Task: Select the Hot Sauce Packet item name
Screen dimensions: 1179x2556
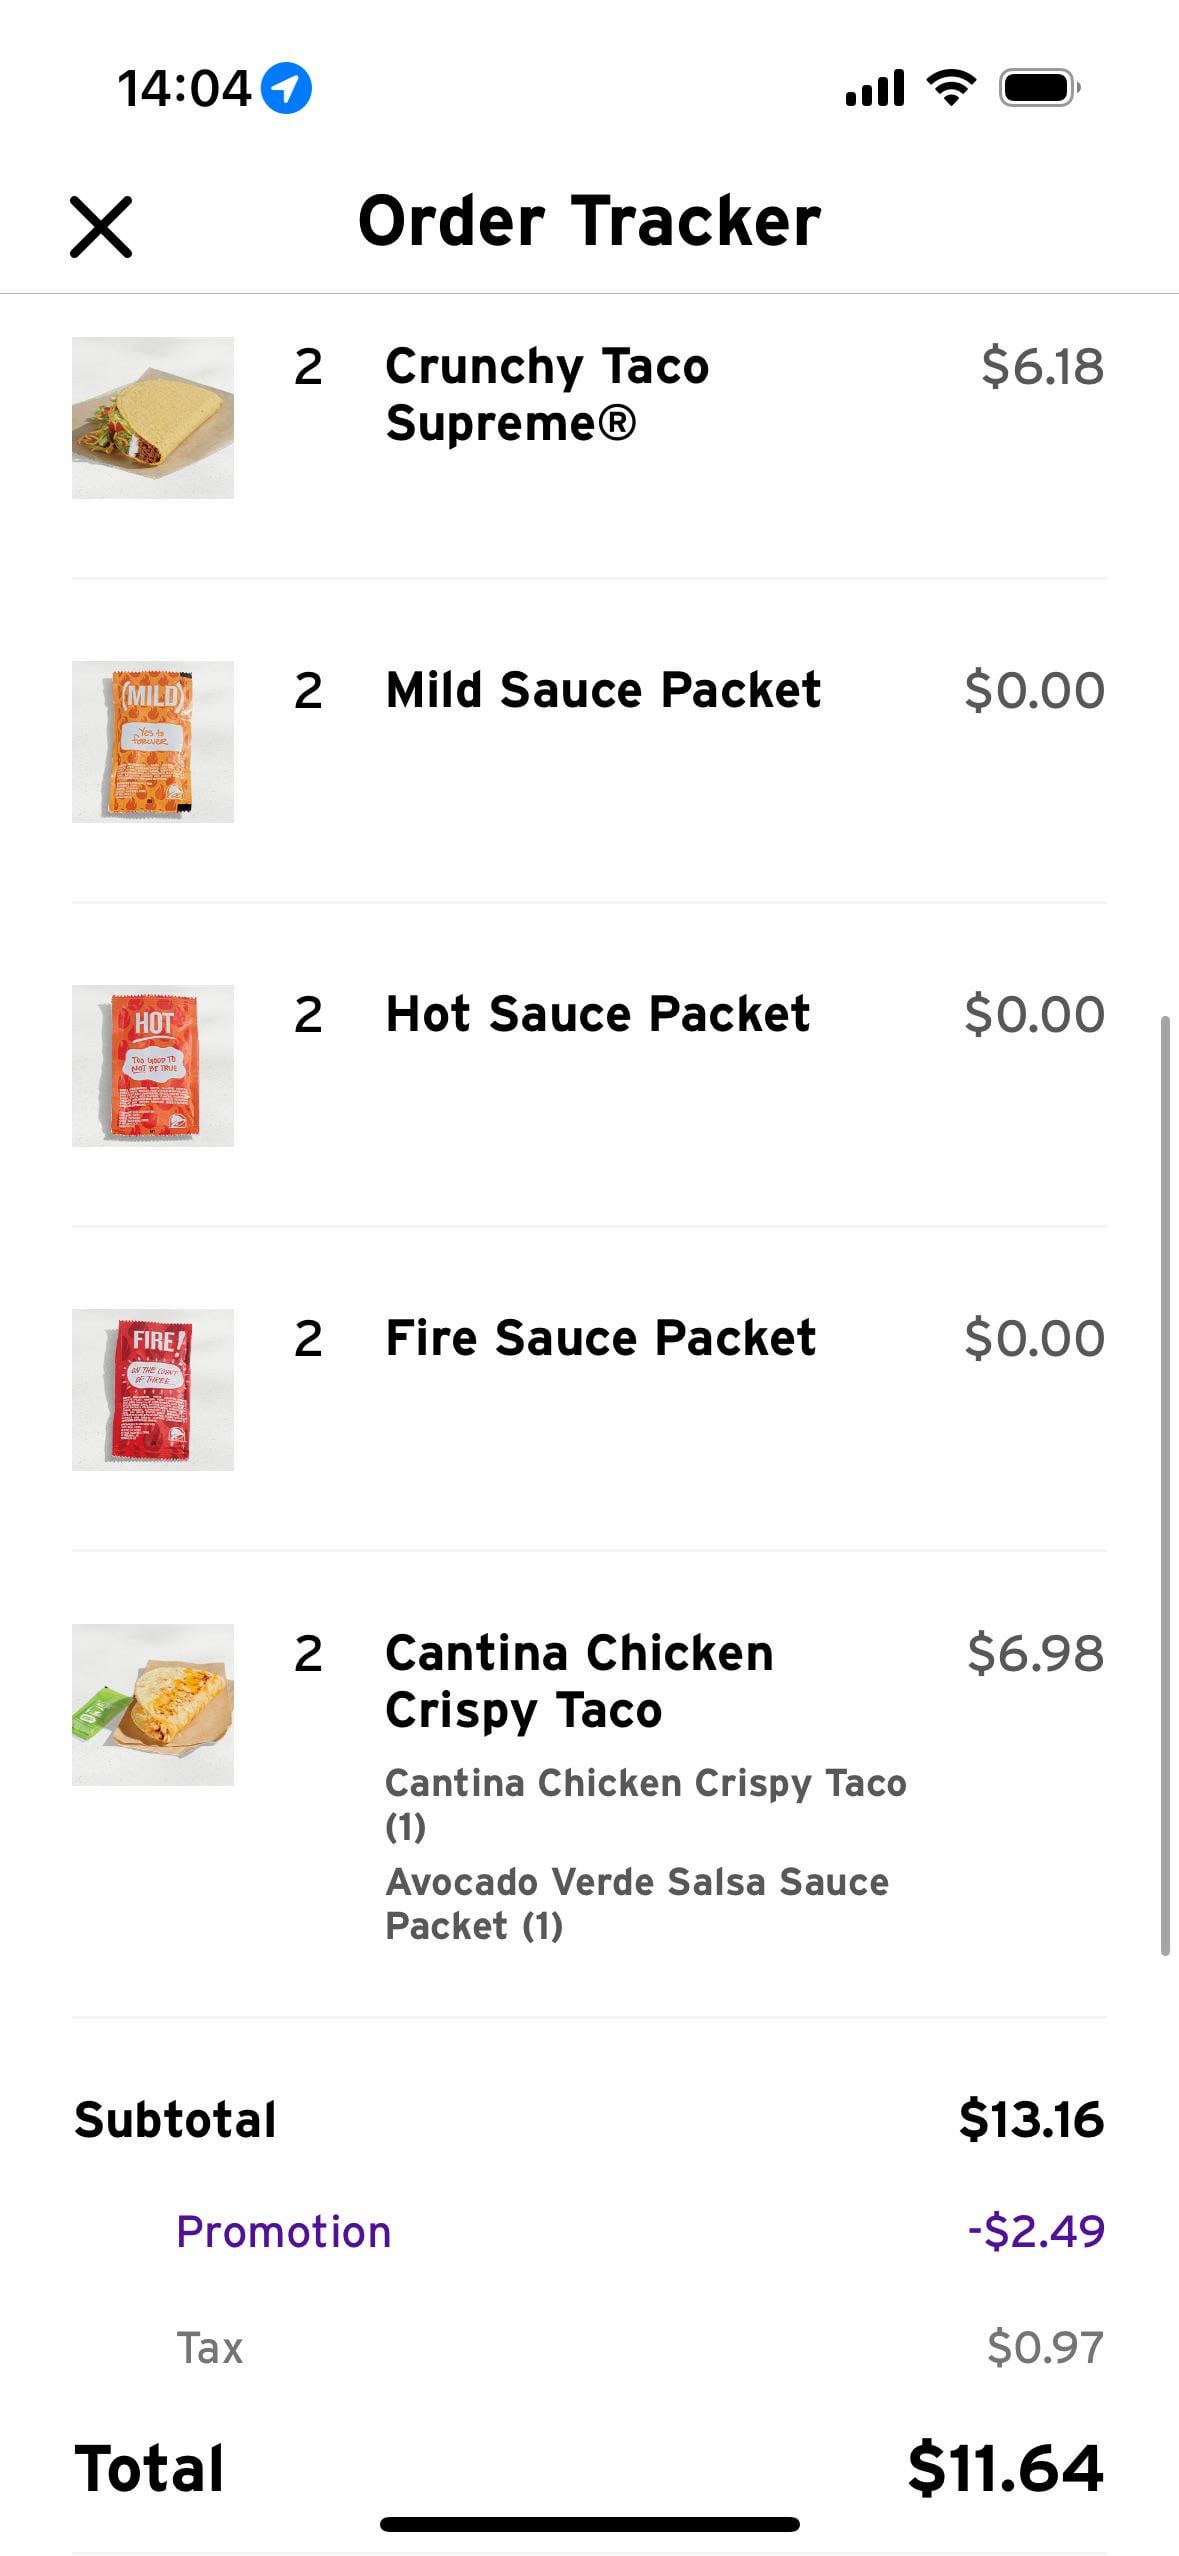Action: [597, 1014]
